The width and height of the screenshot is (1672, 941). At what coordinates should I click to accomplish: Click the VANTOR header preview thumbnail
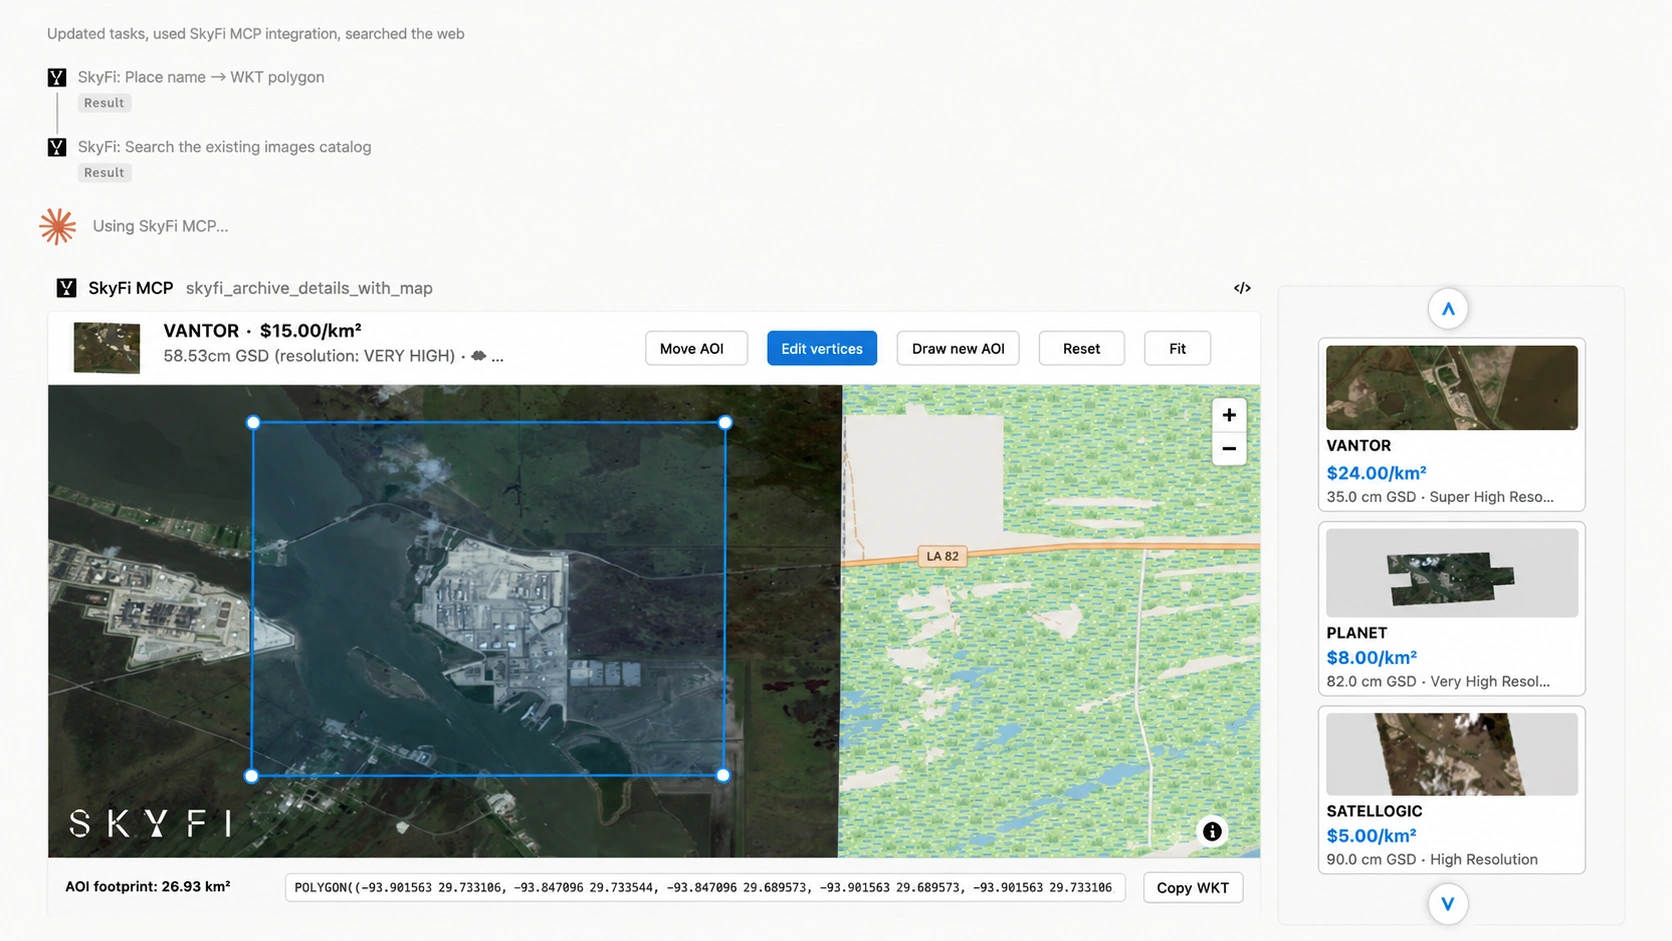[107, 348]
